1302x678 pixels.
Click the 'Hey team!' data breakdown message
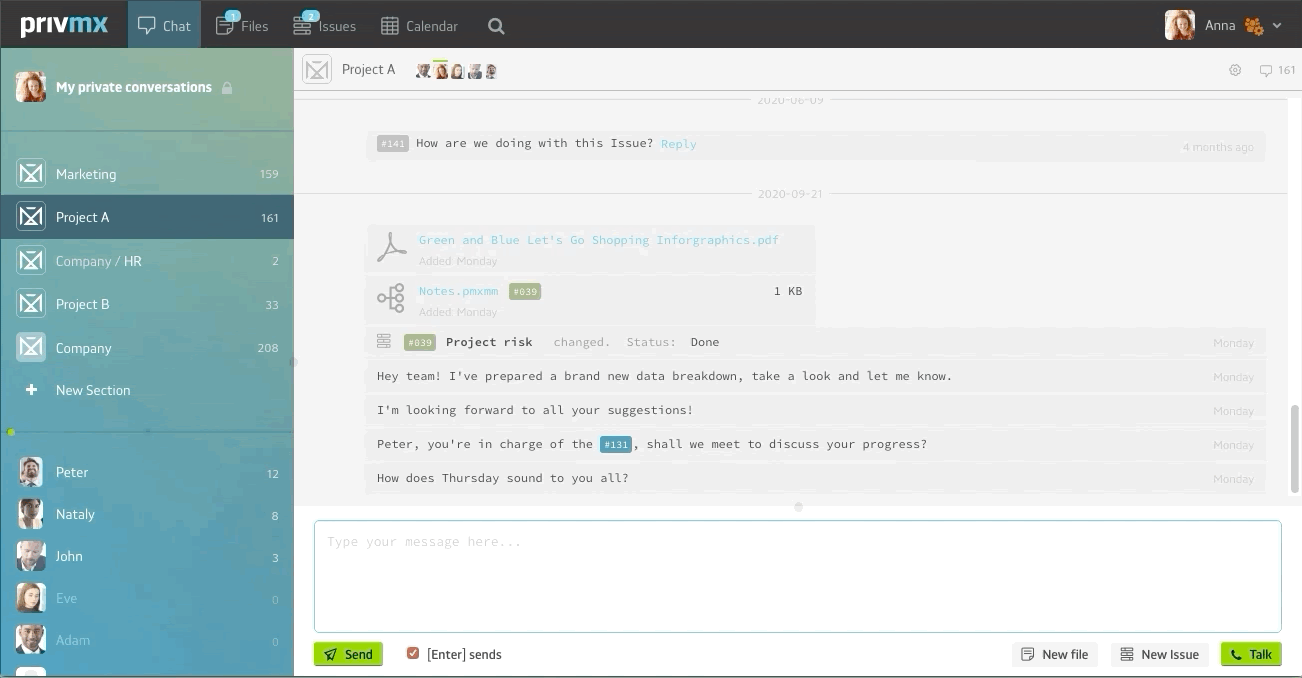point(815,376)
